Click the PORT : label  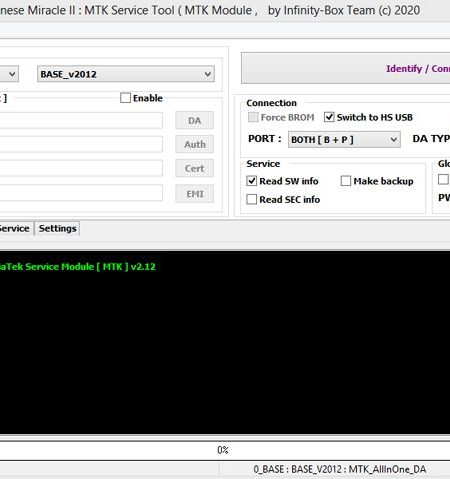click(265, 139)
